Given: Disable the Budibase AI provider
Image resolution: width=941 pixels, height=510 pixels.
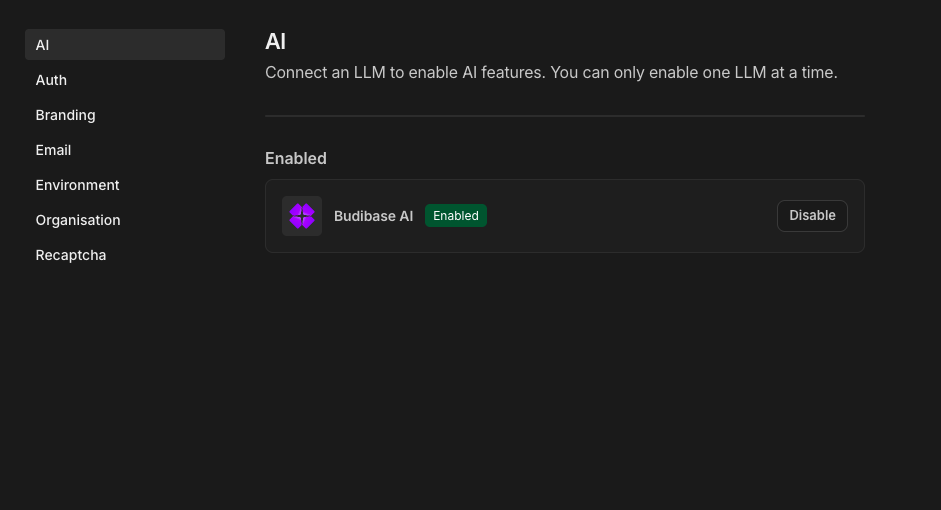Looking at the screenshot, I should [812, 215].
